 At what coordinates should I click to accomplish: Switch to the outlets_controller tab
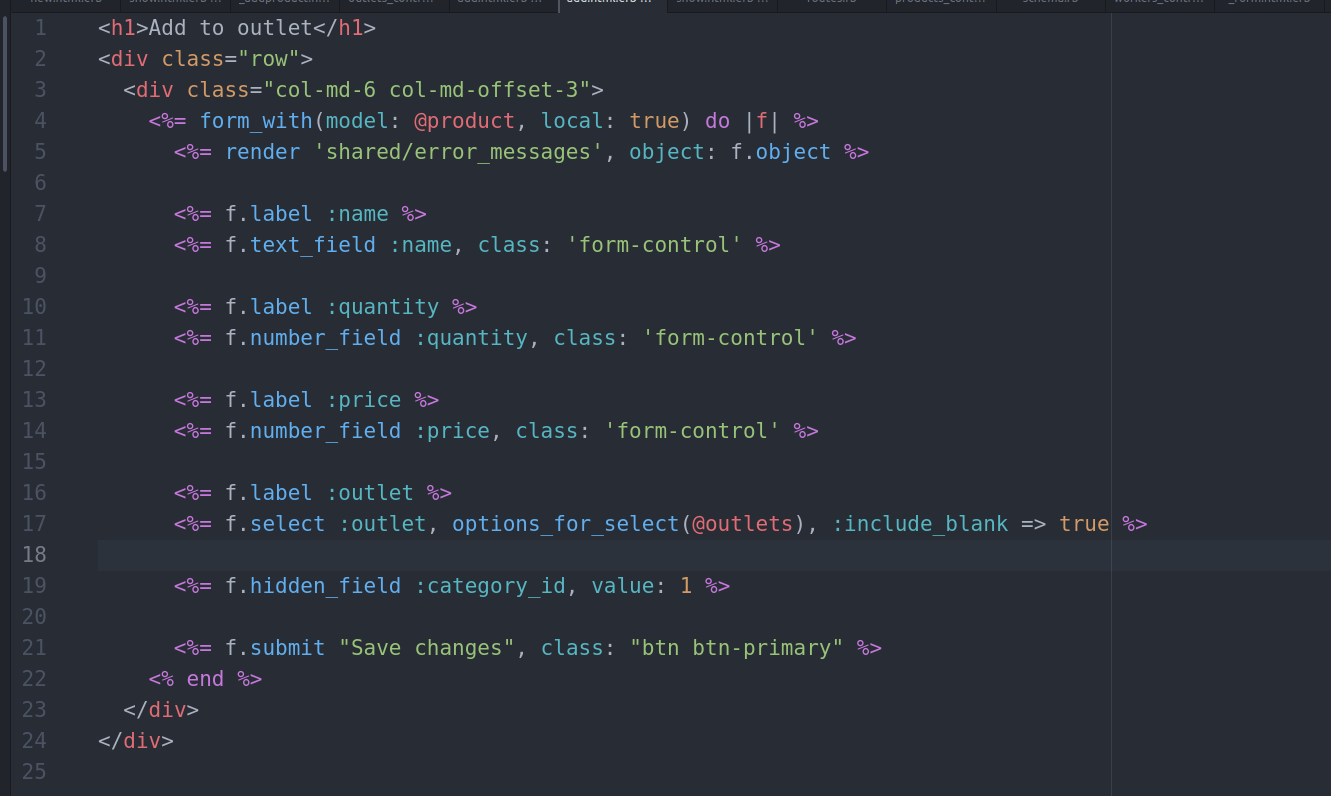pos(390,4)
